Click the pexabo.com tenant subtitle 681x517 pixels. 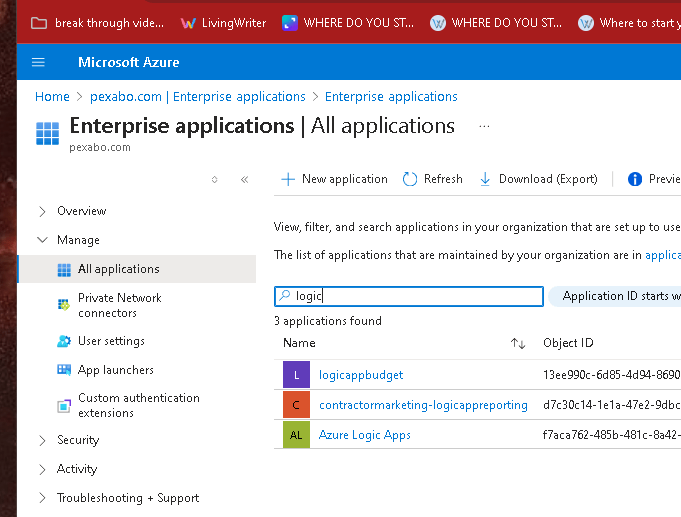click(100, 147)
